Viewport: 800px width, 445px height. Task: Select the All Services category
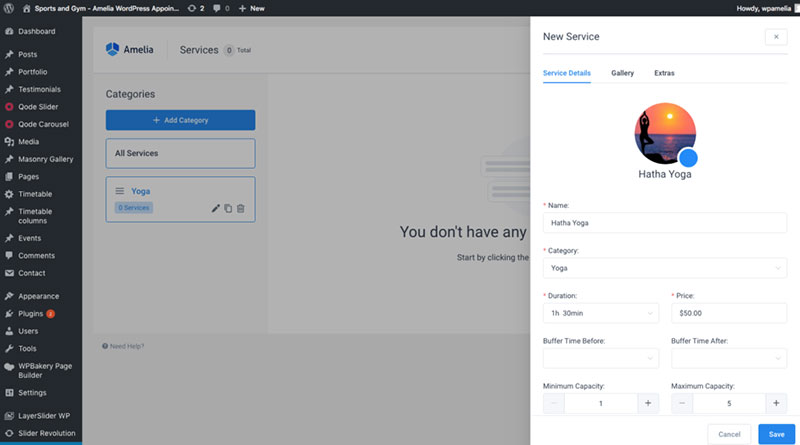tap(181, 153)
